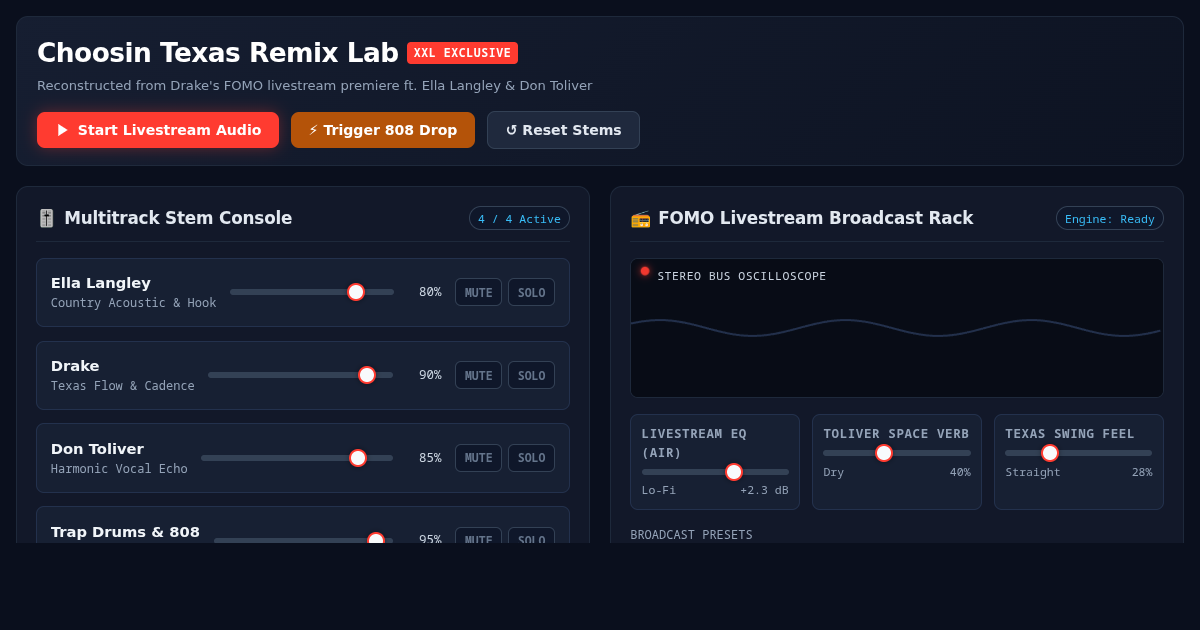The image size is (1200, 630).
Task: Click the 'BROADCAST PRESETS' label
Action: click(x=691, y=535)
